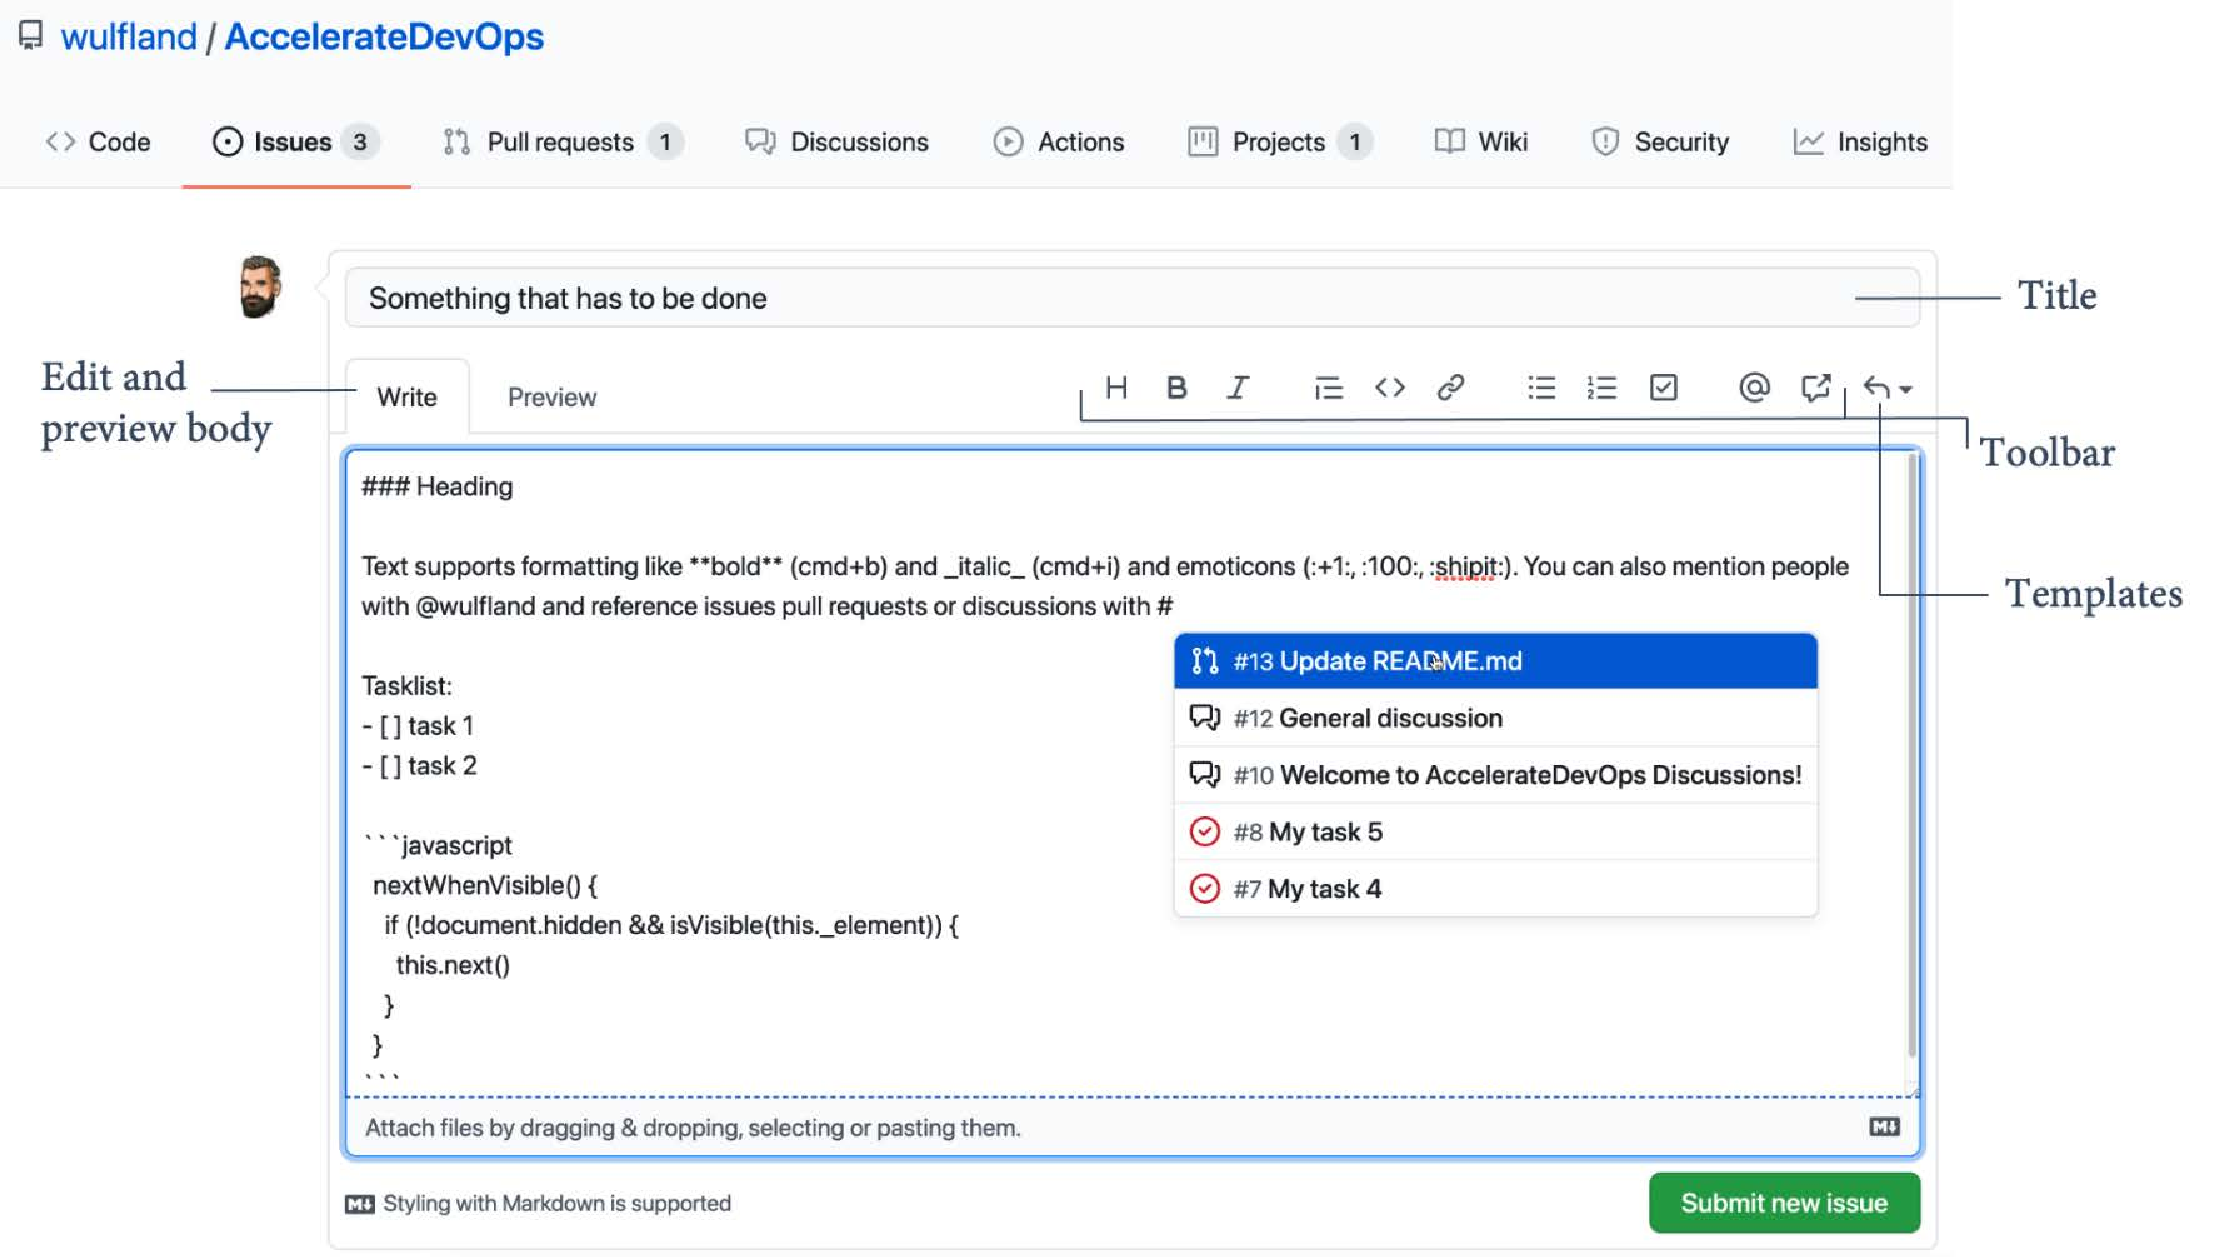Click the repository icon beside wulfland
Image resolution: width=2236 pixels, height=1257 pixels.
point(31,35)
